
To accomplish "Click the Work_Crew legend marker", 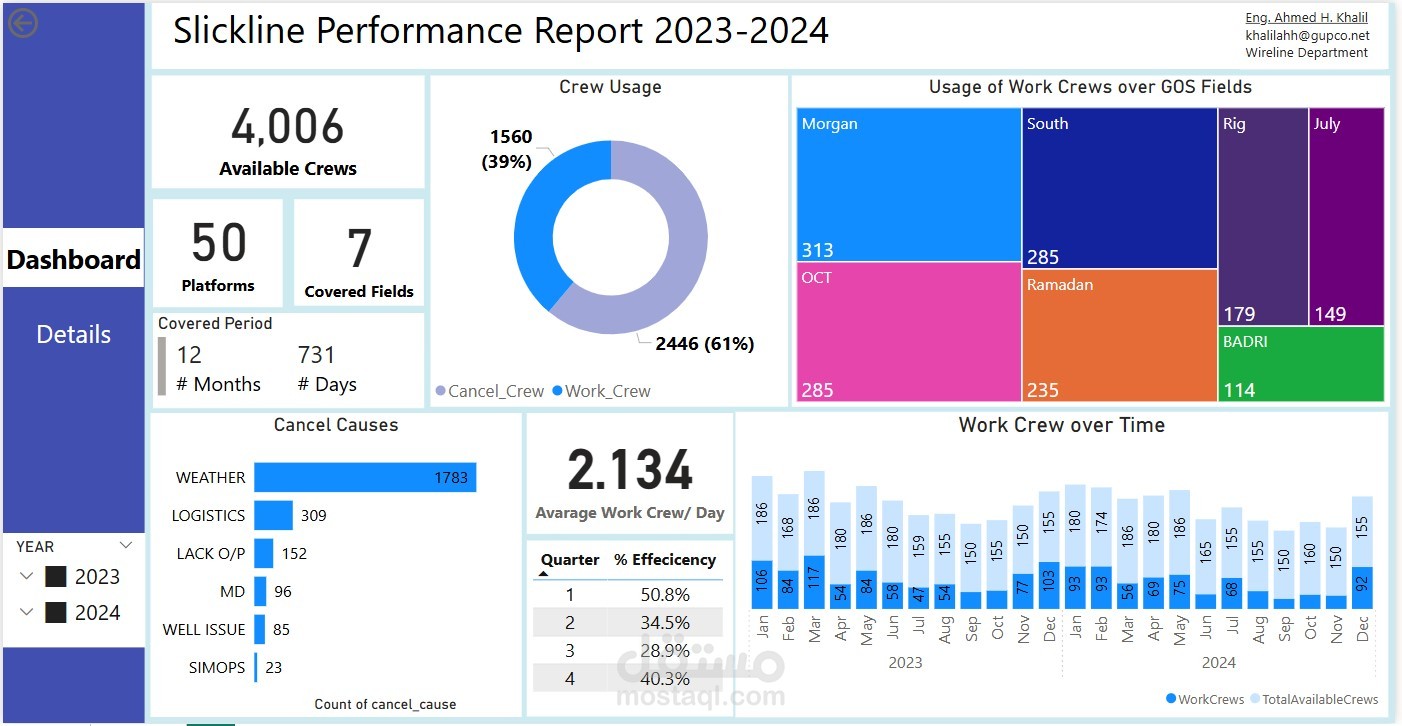I will 557,391.
